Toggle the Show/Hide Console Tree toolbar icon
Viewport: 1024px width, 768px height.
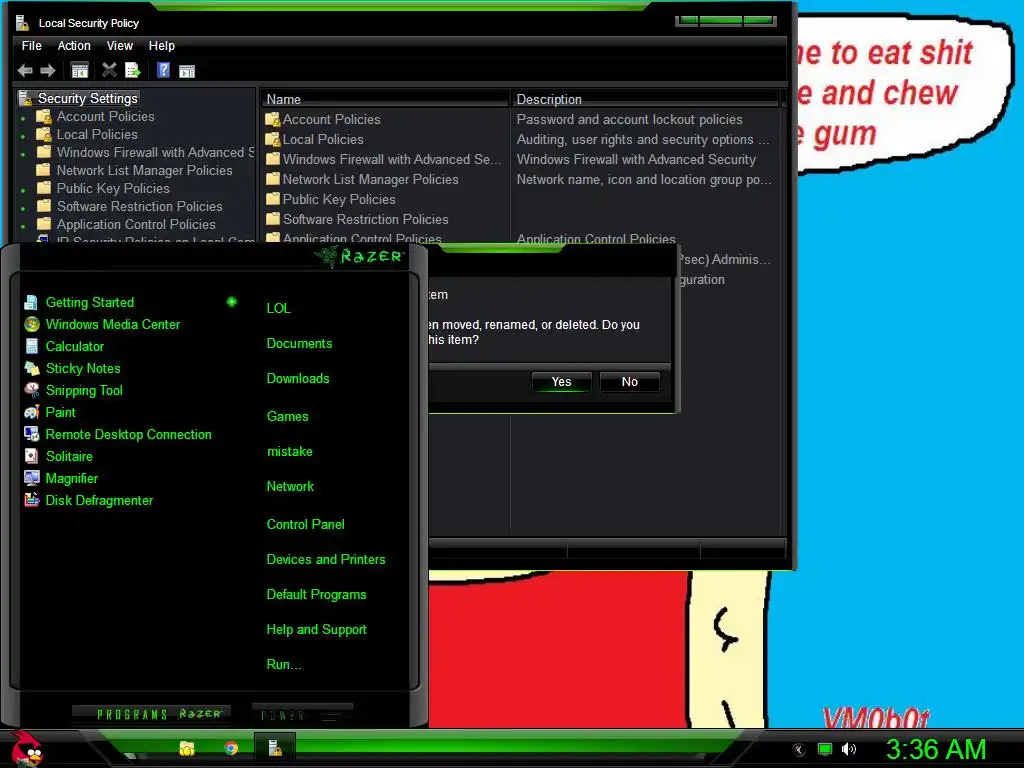tap(80, 71)
